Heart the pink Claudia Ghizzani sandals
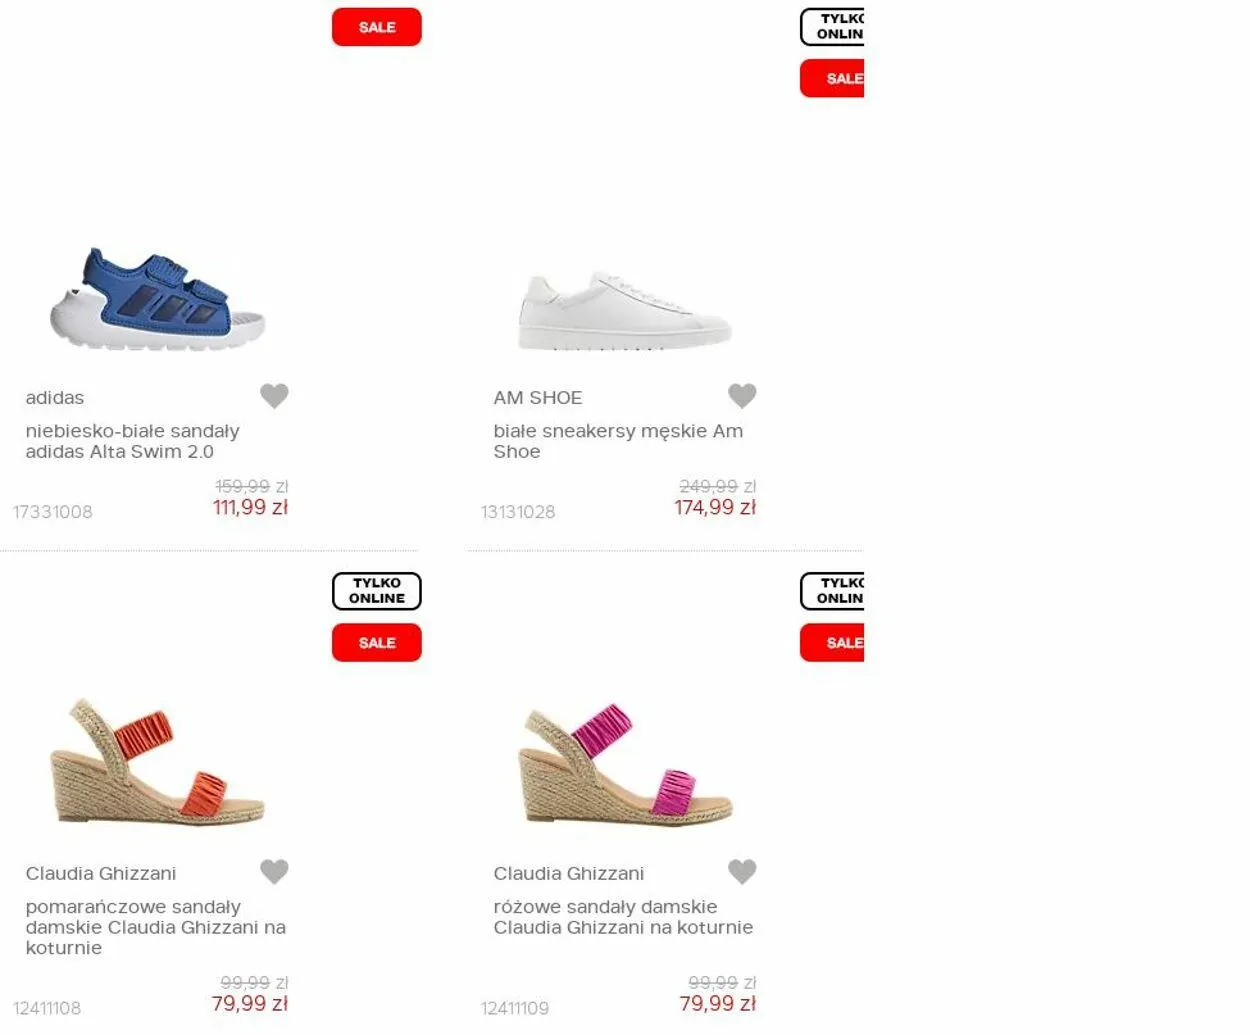 742,872
